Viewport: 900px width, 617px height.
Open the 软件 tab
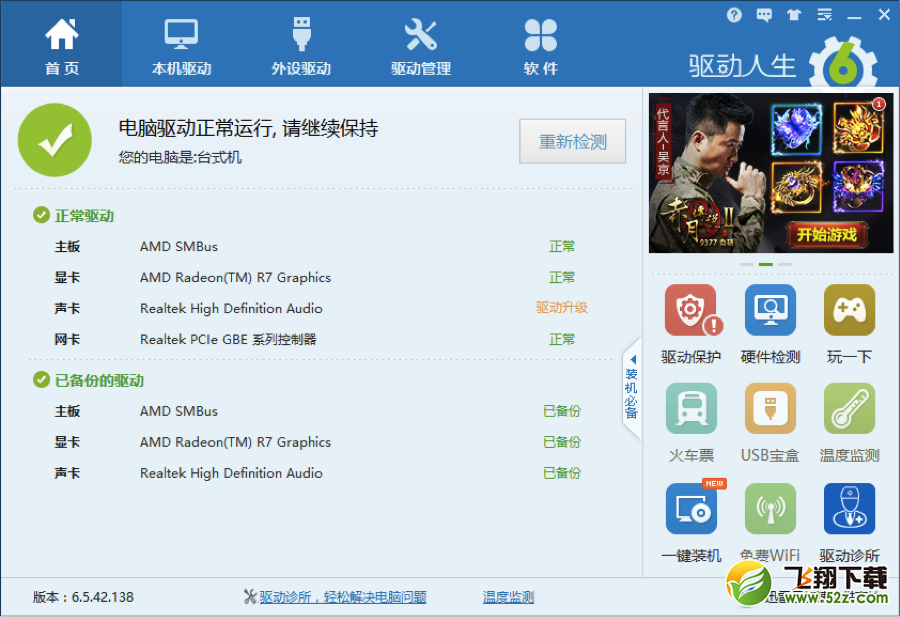[x=540, y=46]
